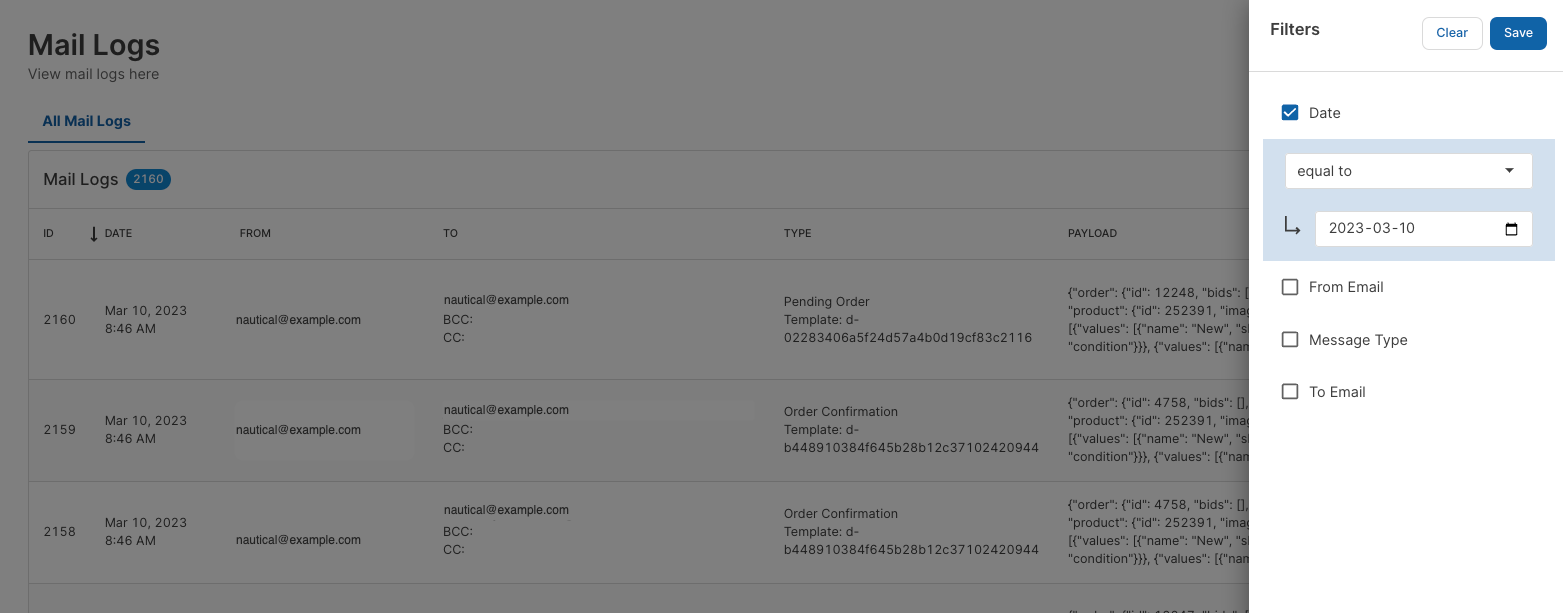1563x613 pixels.
Task: Click the sort arrow next to DATE column
Action: (x=94, y=234)
